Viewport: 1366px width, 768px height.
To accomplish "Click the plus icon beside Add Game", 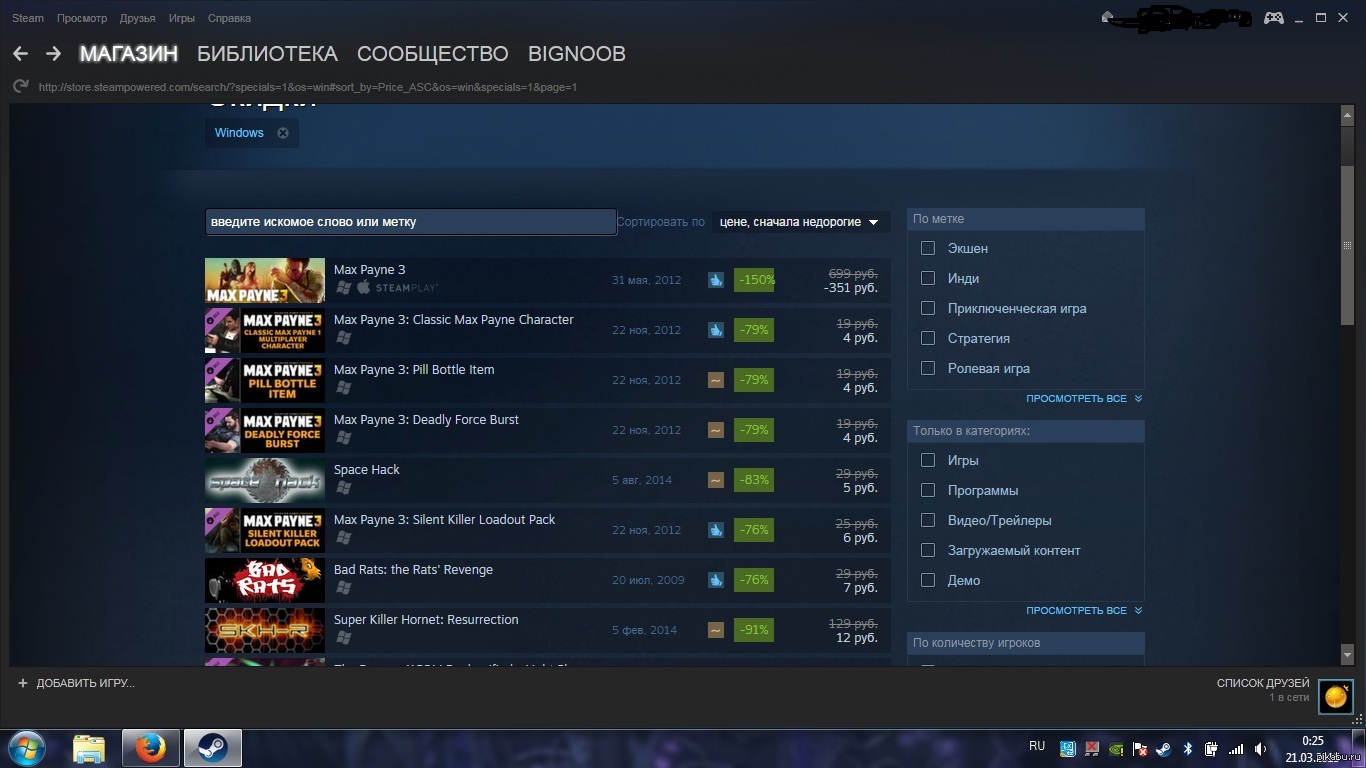I will [x=23, y=683].
